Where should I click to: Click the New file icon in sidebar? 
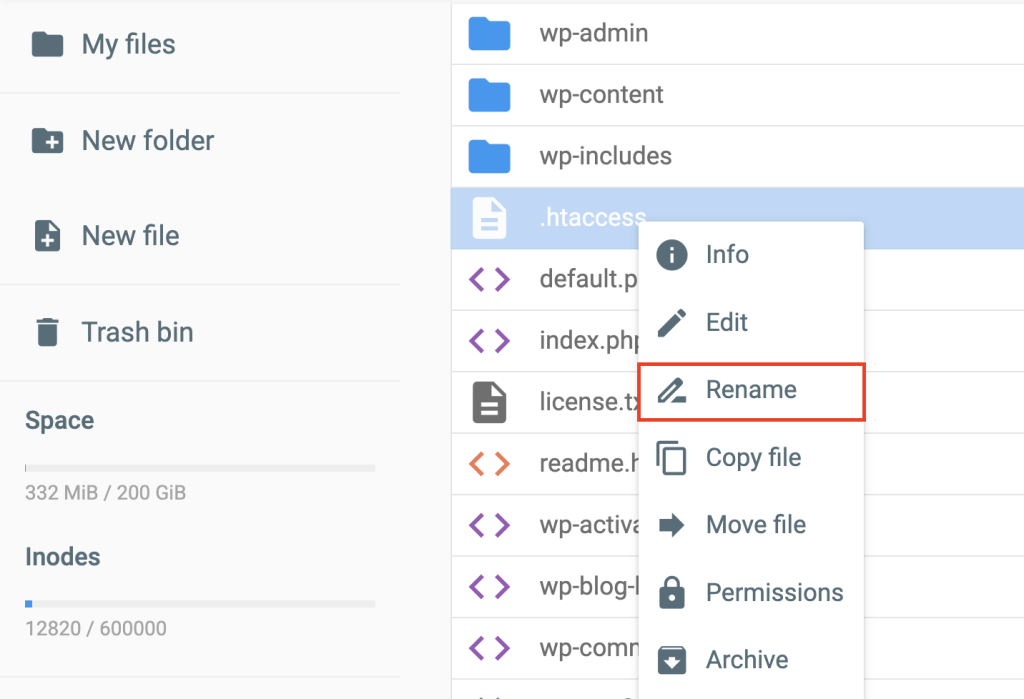pyautogui.click(x=47, y=236)
